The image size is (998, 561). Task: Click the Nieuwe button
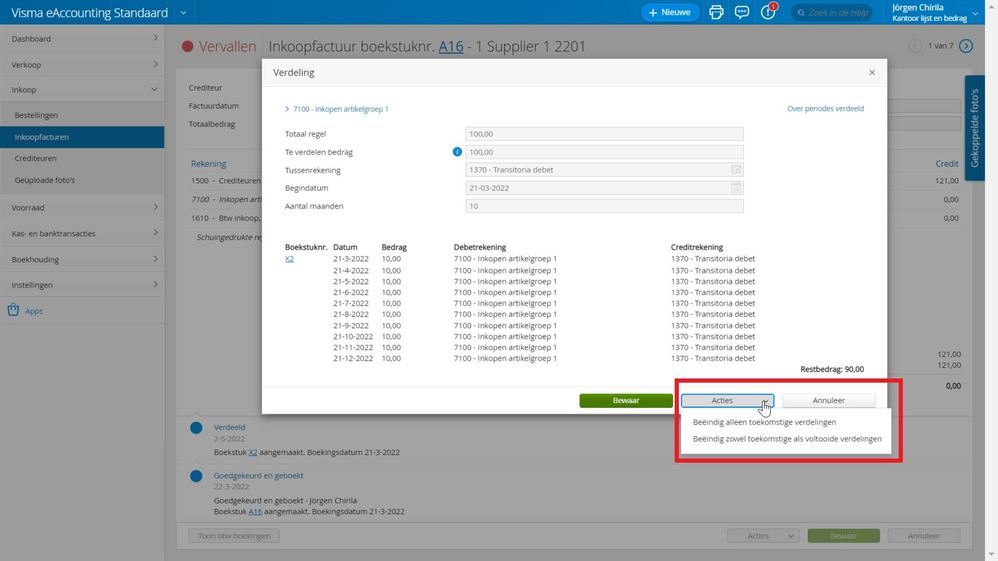click(670, 12)
